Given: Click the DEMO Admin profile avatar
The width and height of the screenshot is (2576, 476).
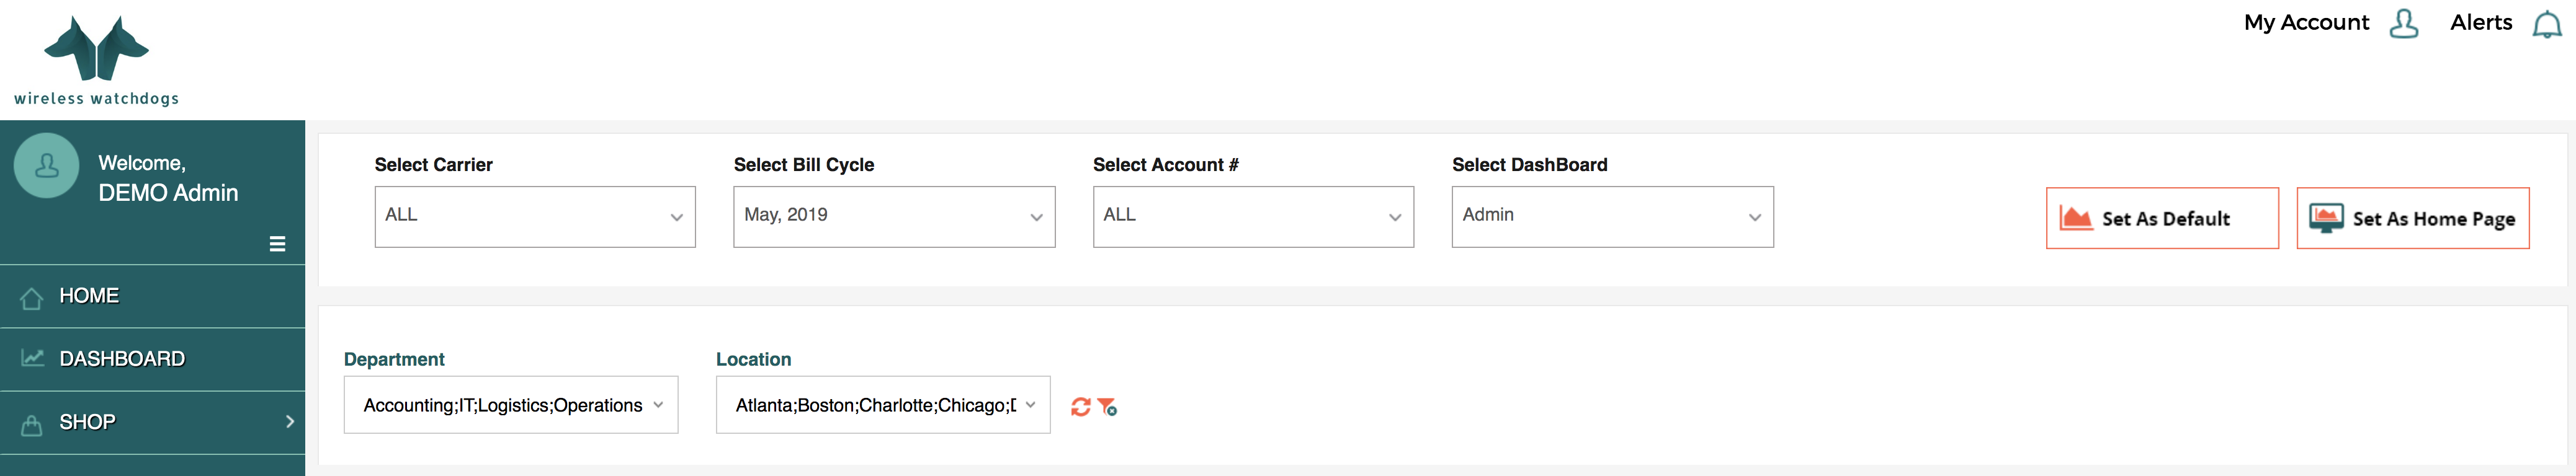Looking at the screenshot, I should pos(46,166).
